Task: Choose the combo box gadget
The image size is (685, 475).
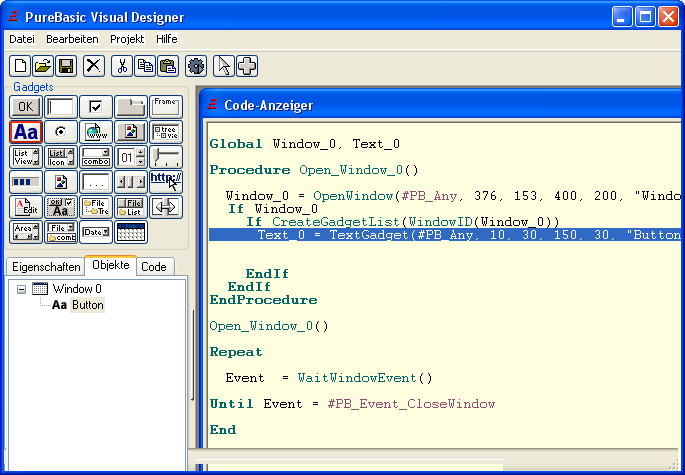Action: coord(96,157)
